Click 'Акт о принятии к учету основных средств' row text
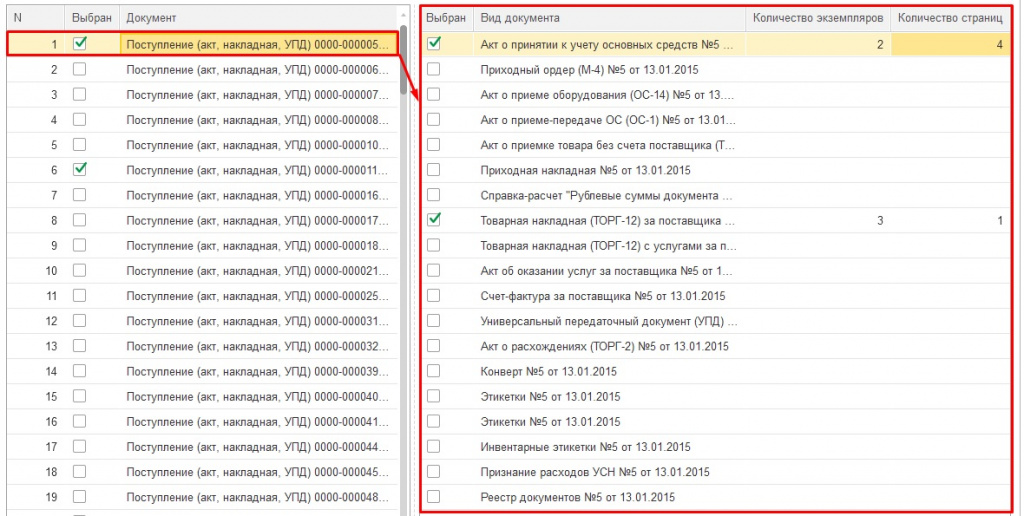The width and height of the screenshot is (1024, 516). point(607,44)
